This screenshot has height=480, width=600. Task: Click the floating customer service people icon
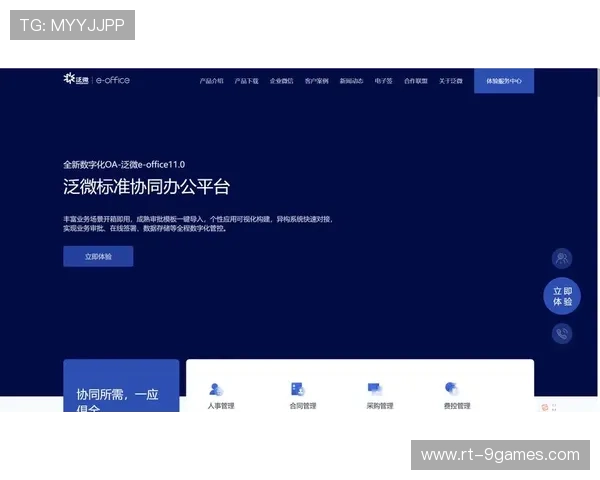(562, 258)
